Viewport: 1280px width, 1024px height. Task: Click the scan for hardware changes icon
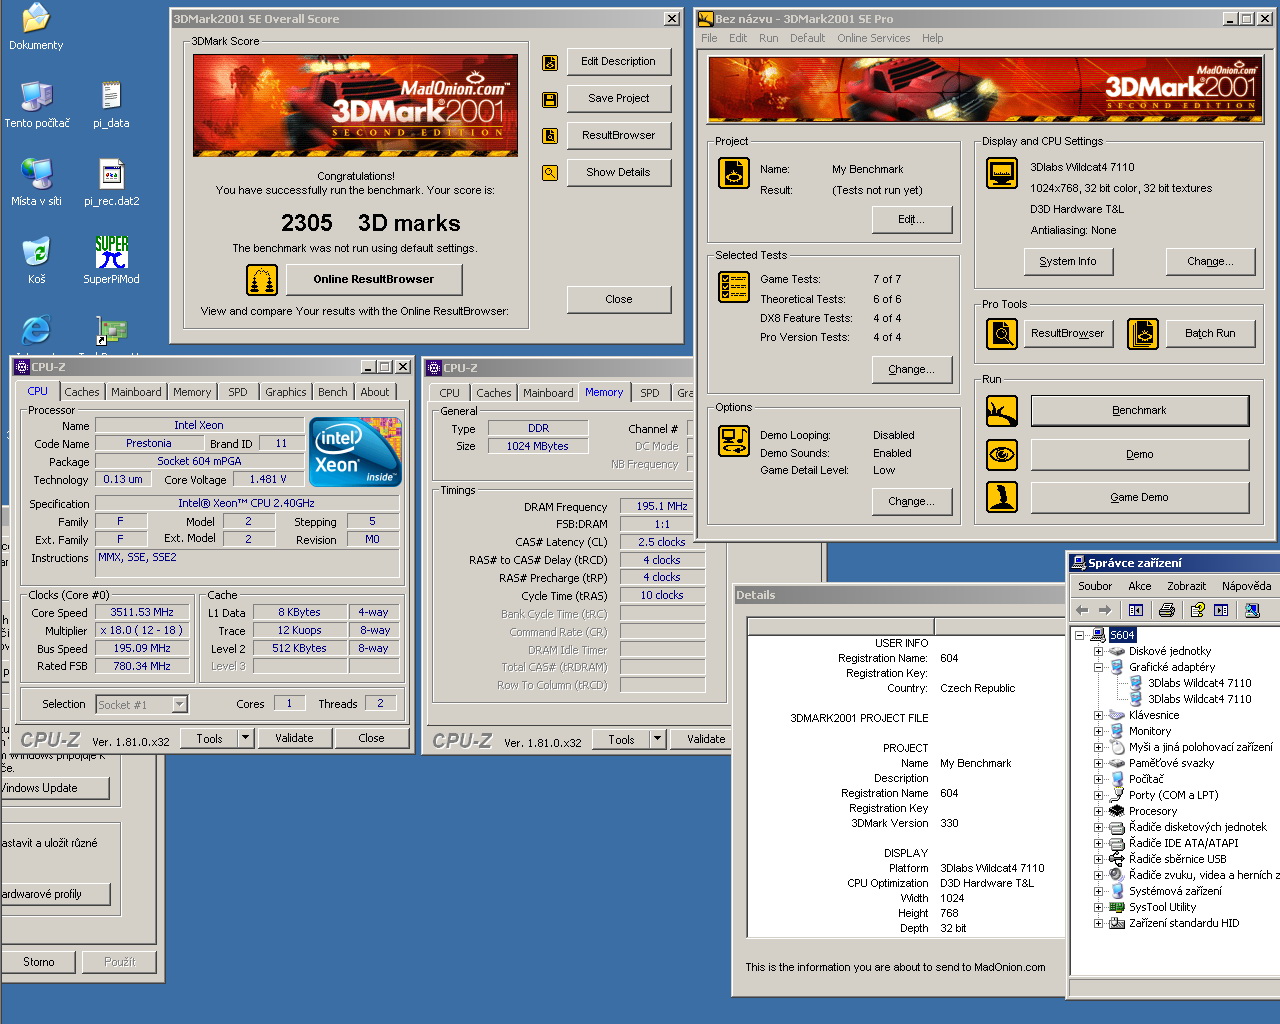pos(1252,610)
